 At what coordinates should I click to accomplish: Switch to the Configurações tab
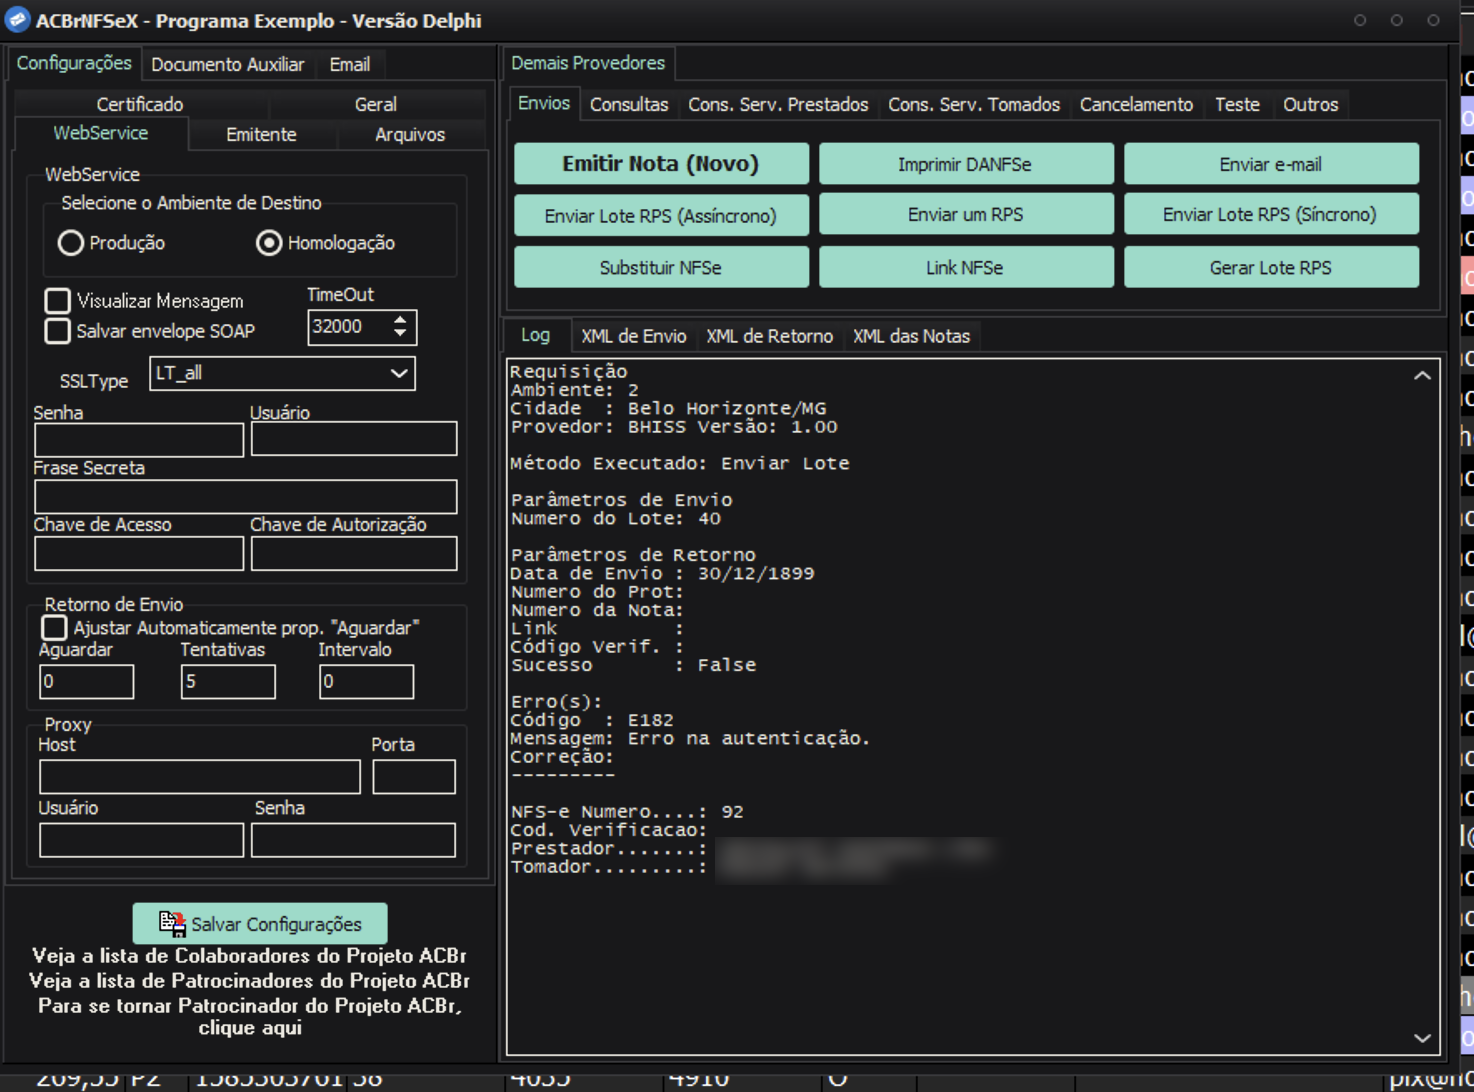pyautogui.click(x=74, y=63)
